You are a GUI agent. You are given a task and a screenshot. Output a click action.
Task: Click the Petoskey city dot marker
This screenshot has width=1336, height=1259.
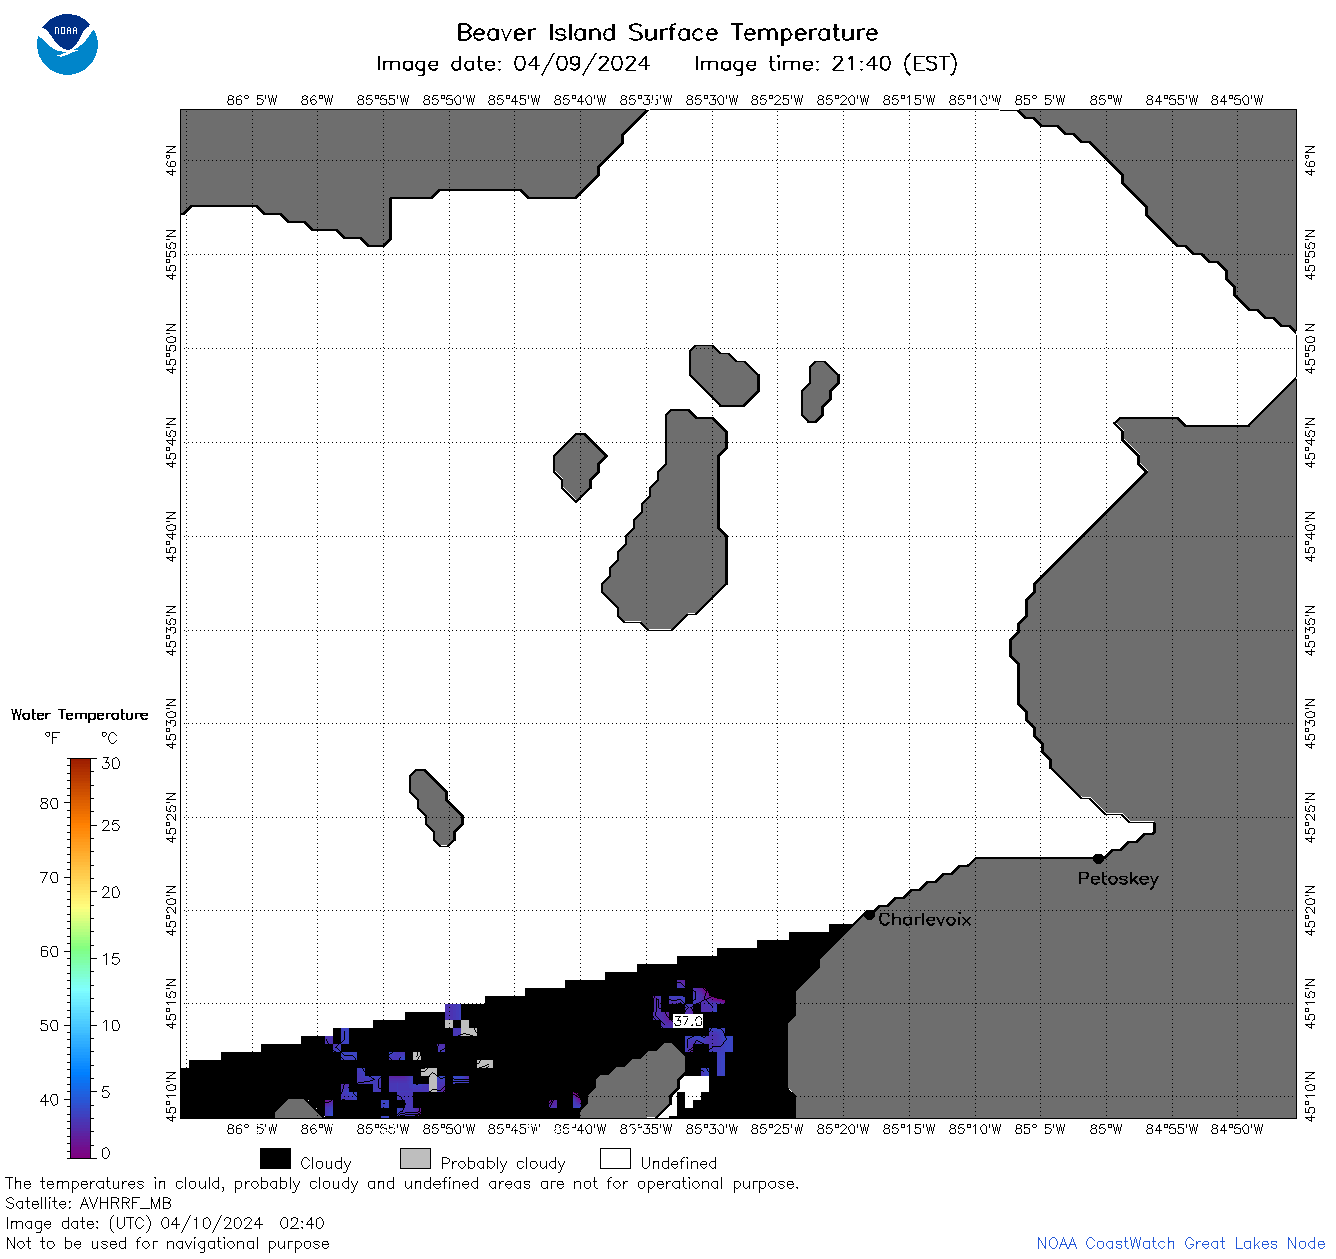(x=1098, y=858)
